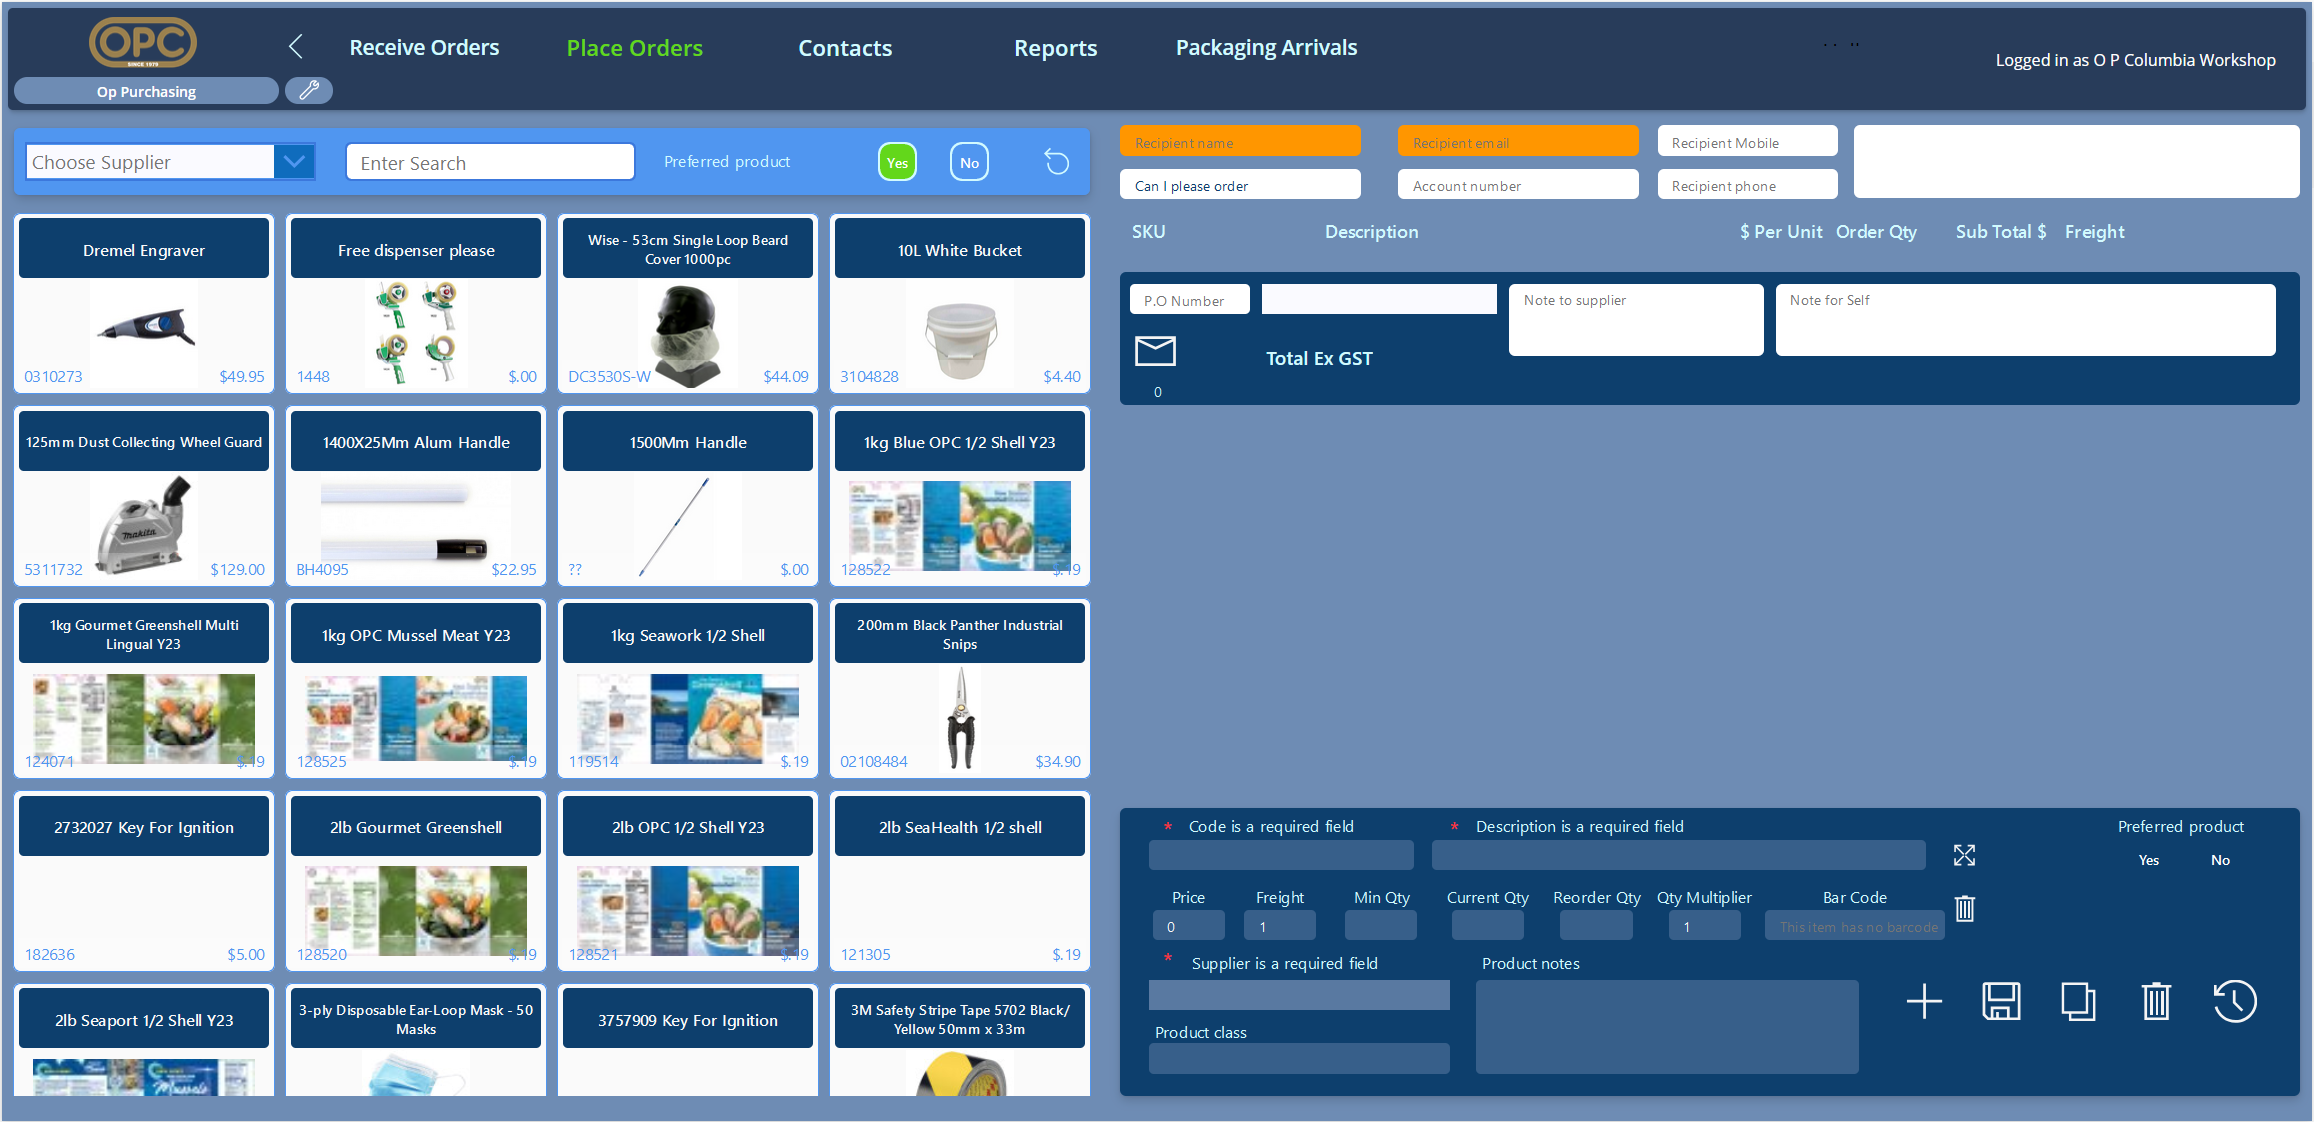Toggle preferred product filter to Yes
2314x1122 pixels.
[897, 162]
